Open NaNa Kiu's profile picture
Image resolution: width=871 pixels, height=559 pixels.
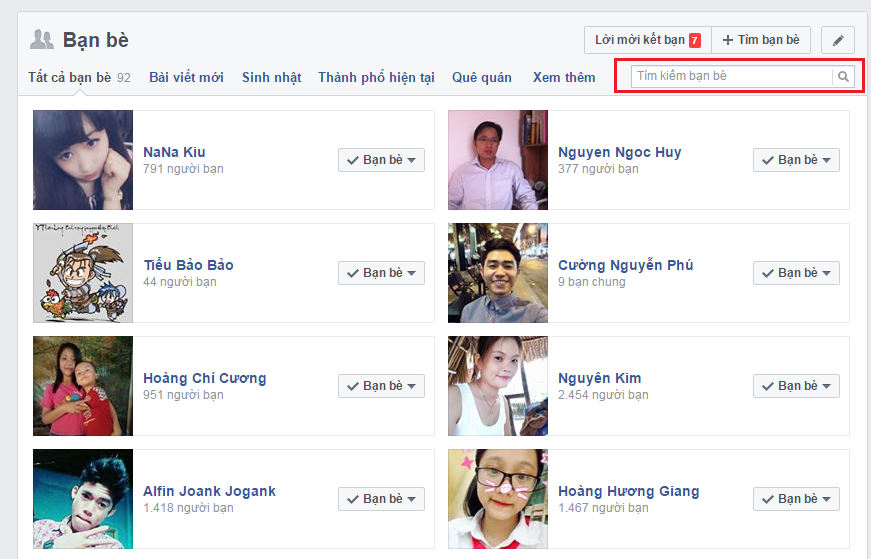tap(83, 160)
